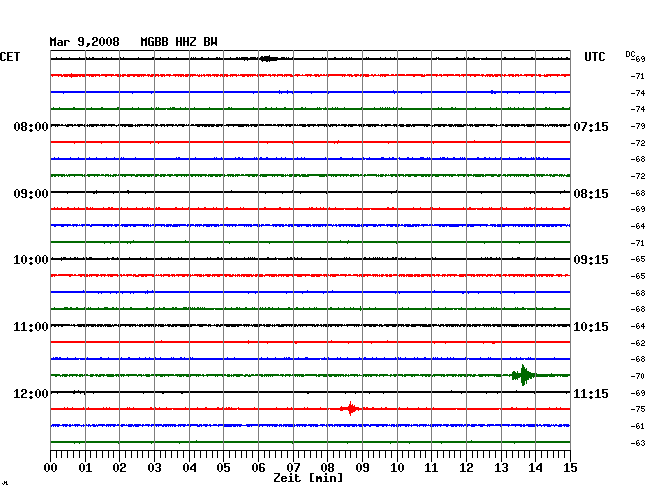
Task: Click minute 04 on time axis
Action: pyautogui.click(x=189, y=467)
